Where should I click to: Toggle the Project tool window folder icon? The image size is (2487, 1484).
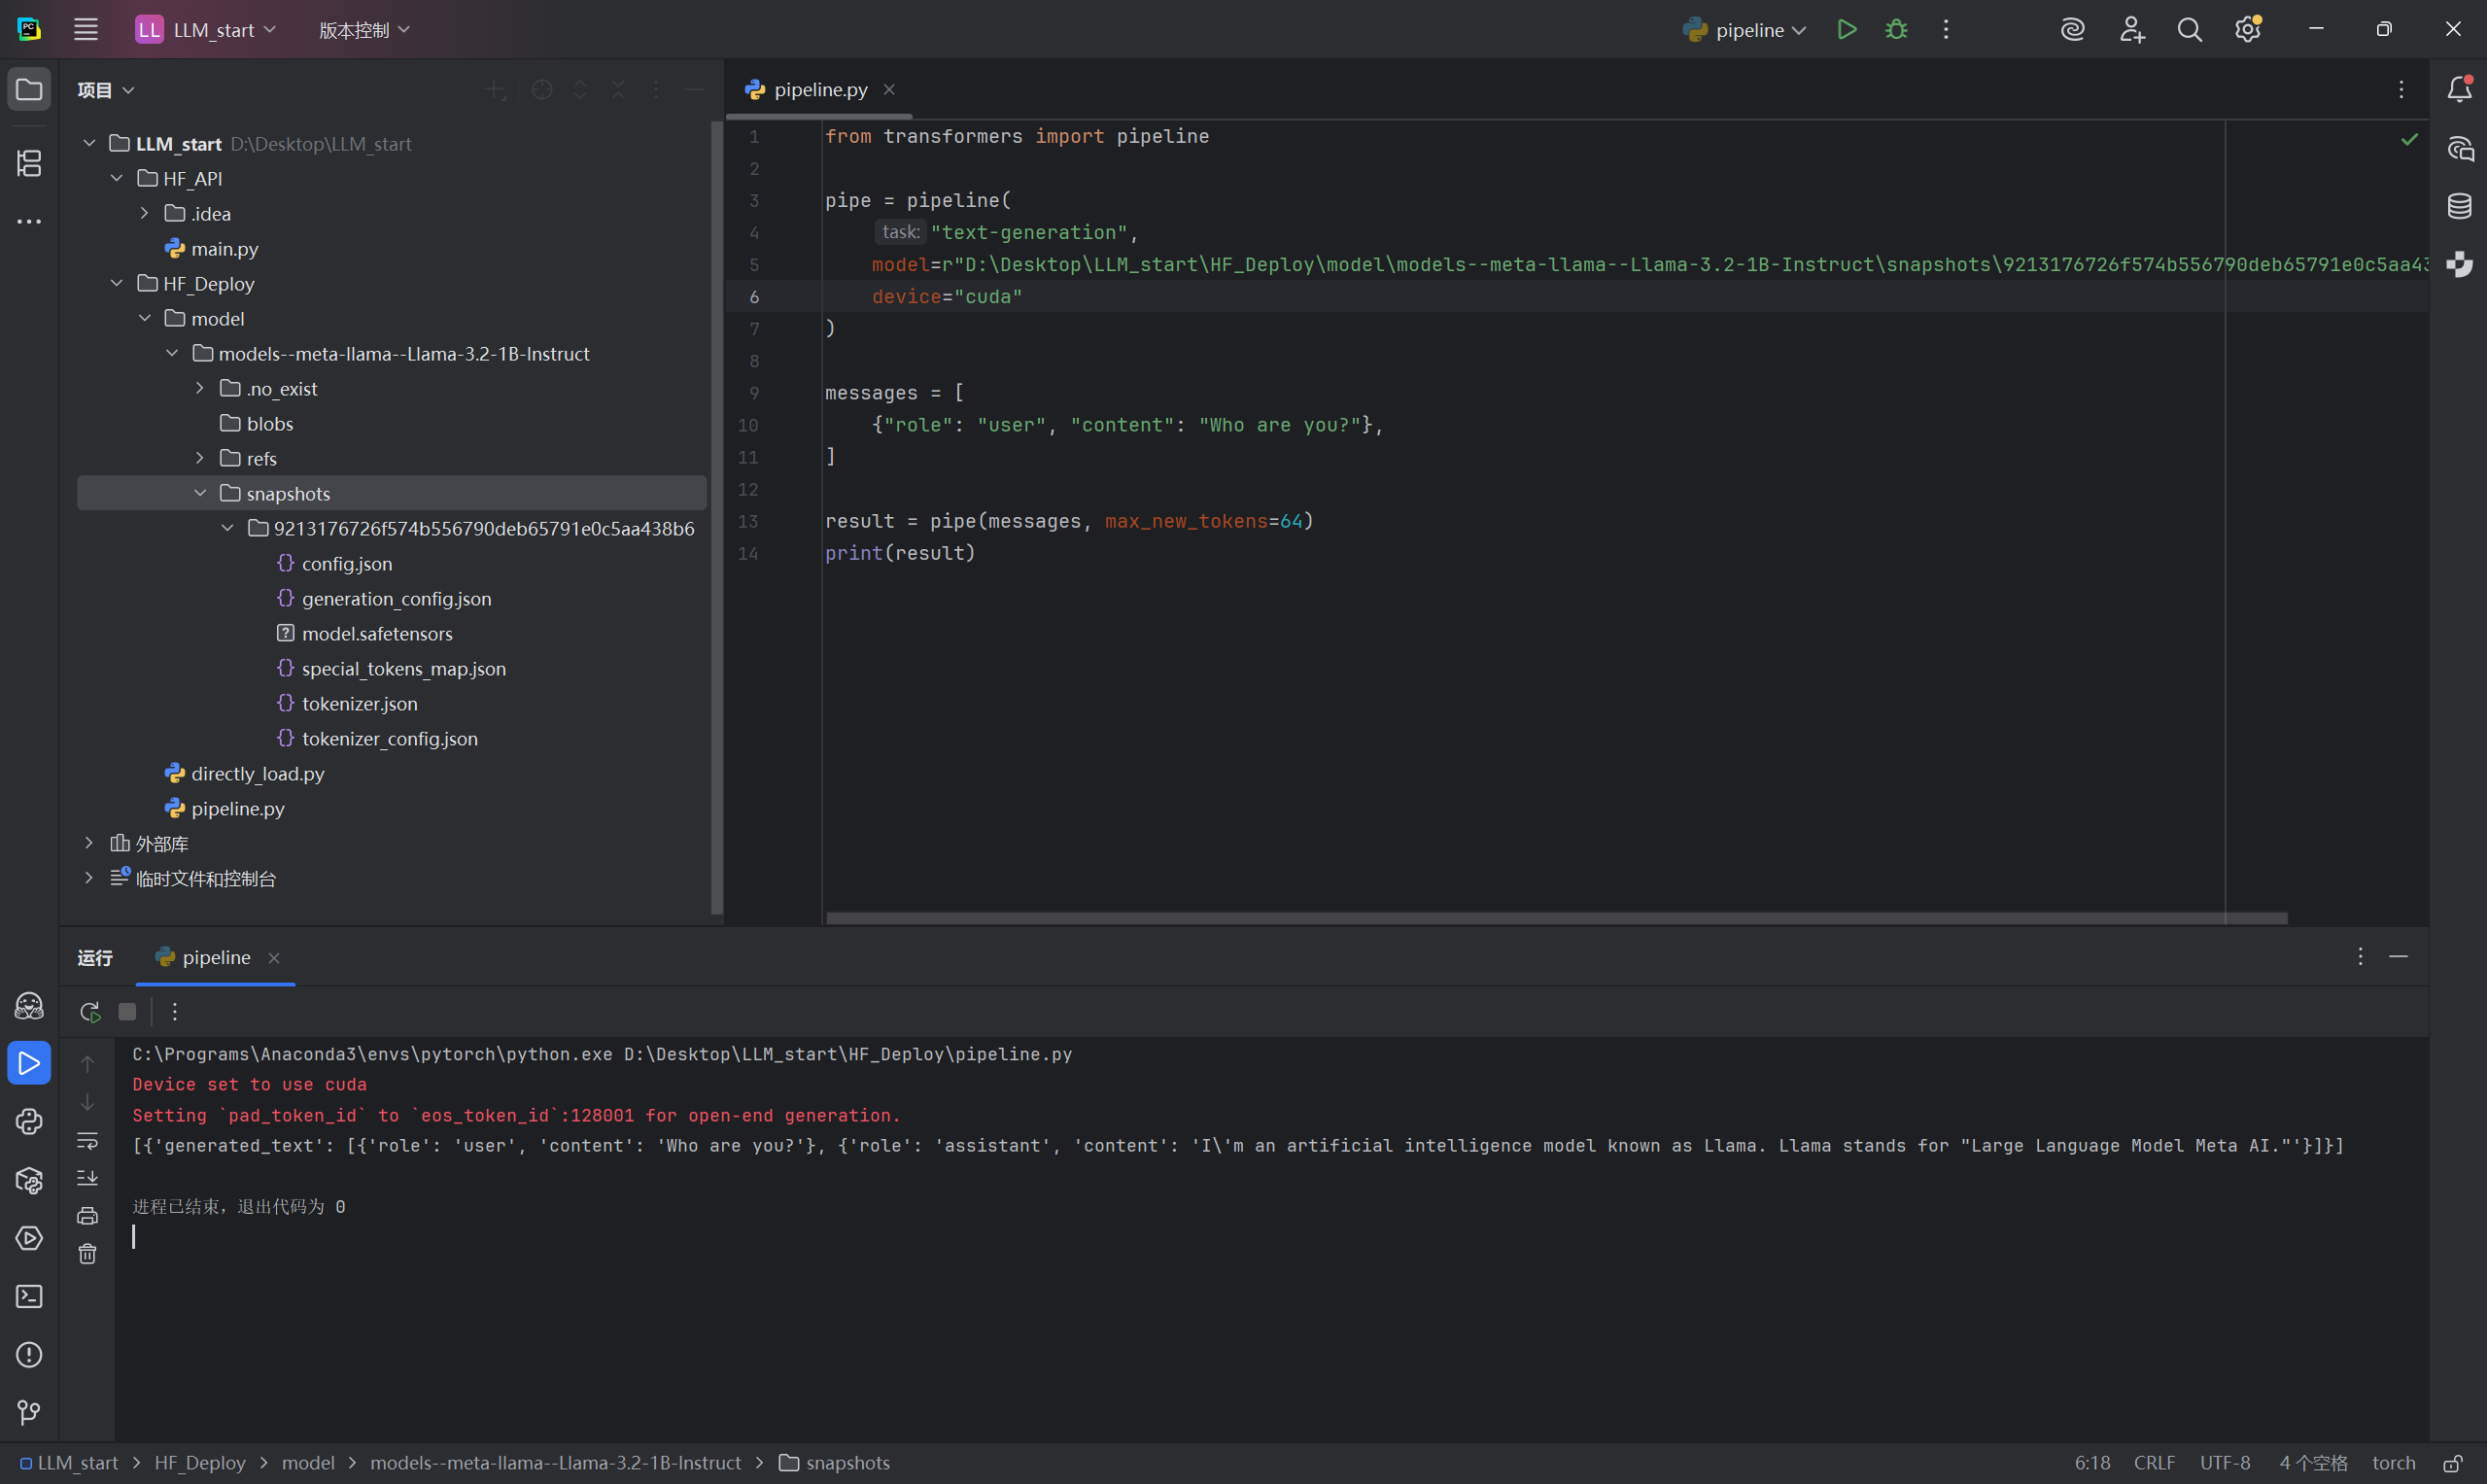point(29,90)
